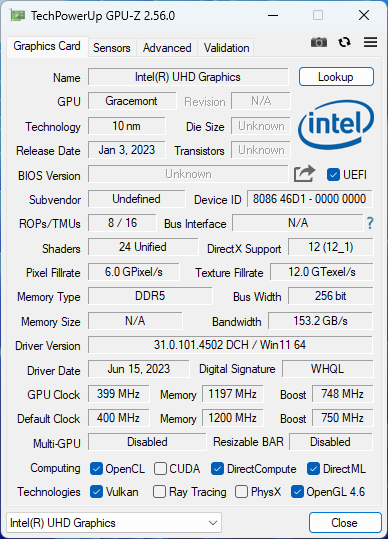Take a screenshot with the camera icon

pyautogui.click(x=319, y=42)
